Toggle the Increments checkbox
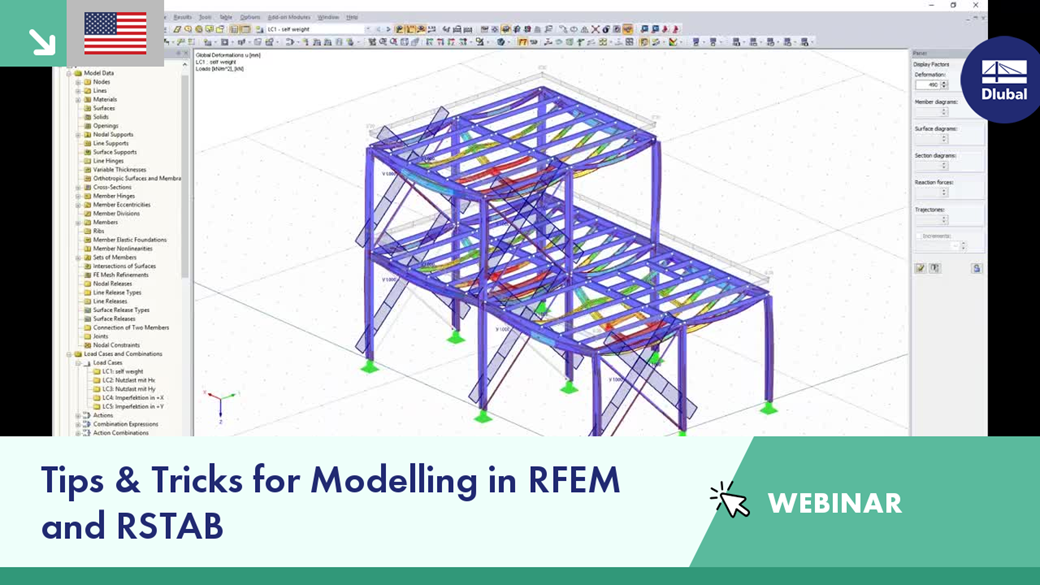1040x585 pixels. (919, 236)
